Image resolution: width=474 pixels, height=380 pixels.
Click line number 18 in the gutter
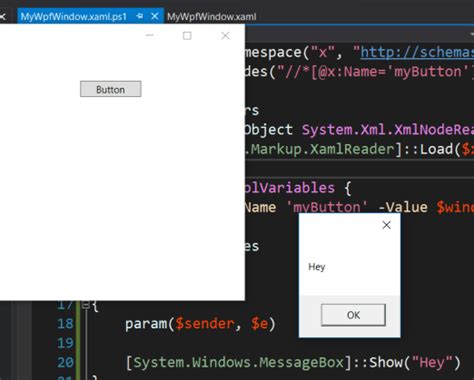(65, 324)
